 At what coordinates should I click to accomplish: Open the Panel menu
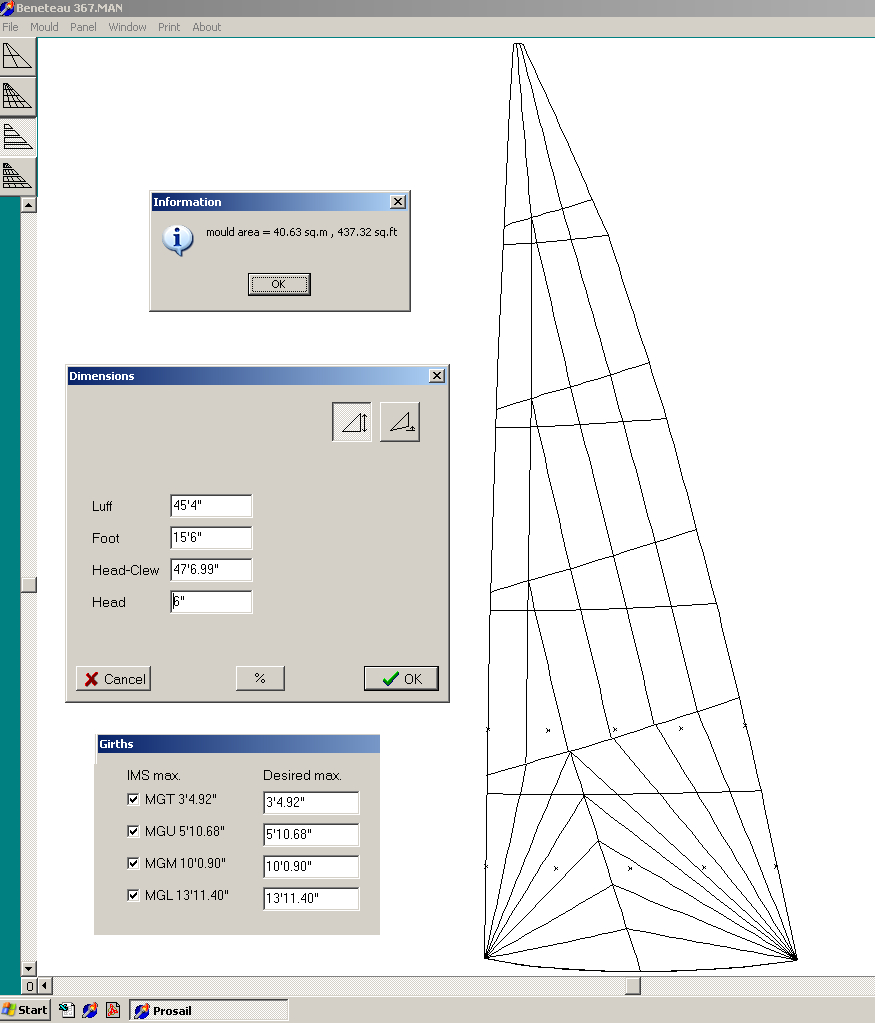83,27
